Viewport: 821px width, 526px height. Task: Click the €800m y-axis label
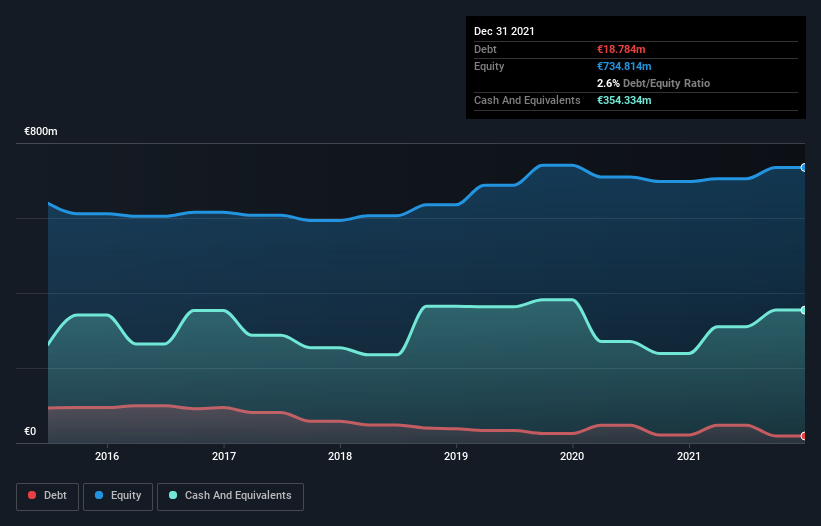[x=41, y=131]
